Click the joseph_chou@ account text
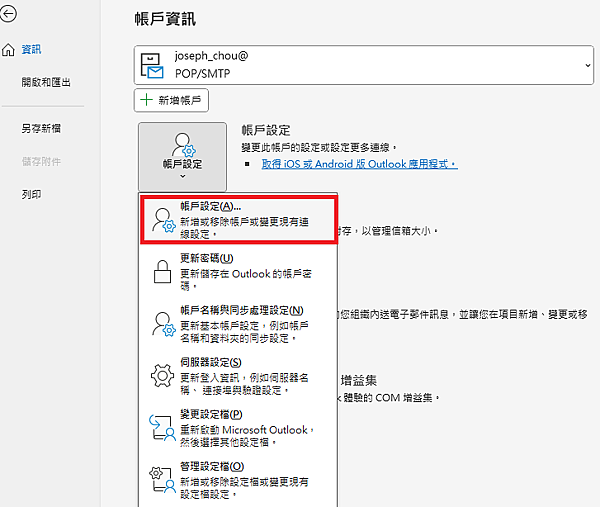 [212, 56]
